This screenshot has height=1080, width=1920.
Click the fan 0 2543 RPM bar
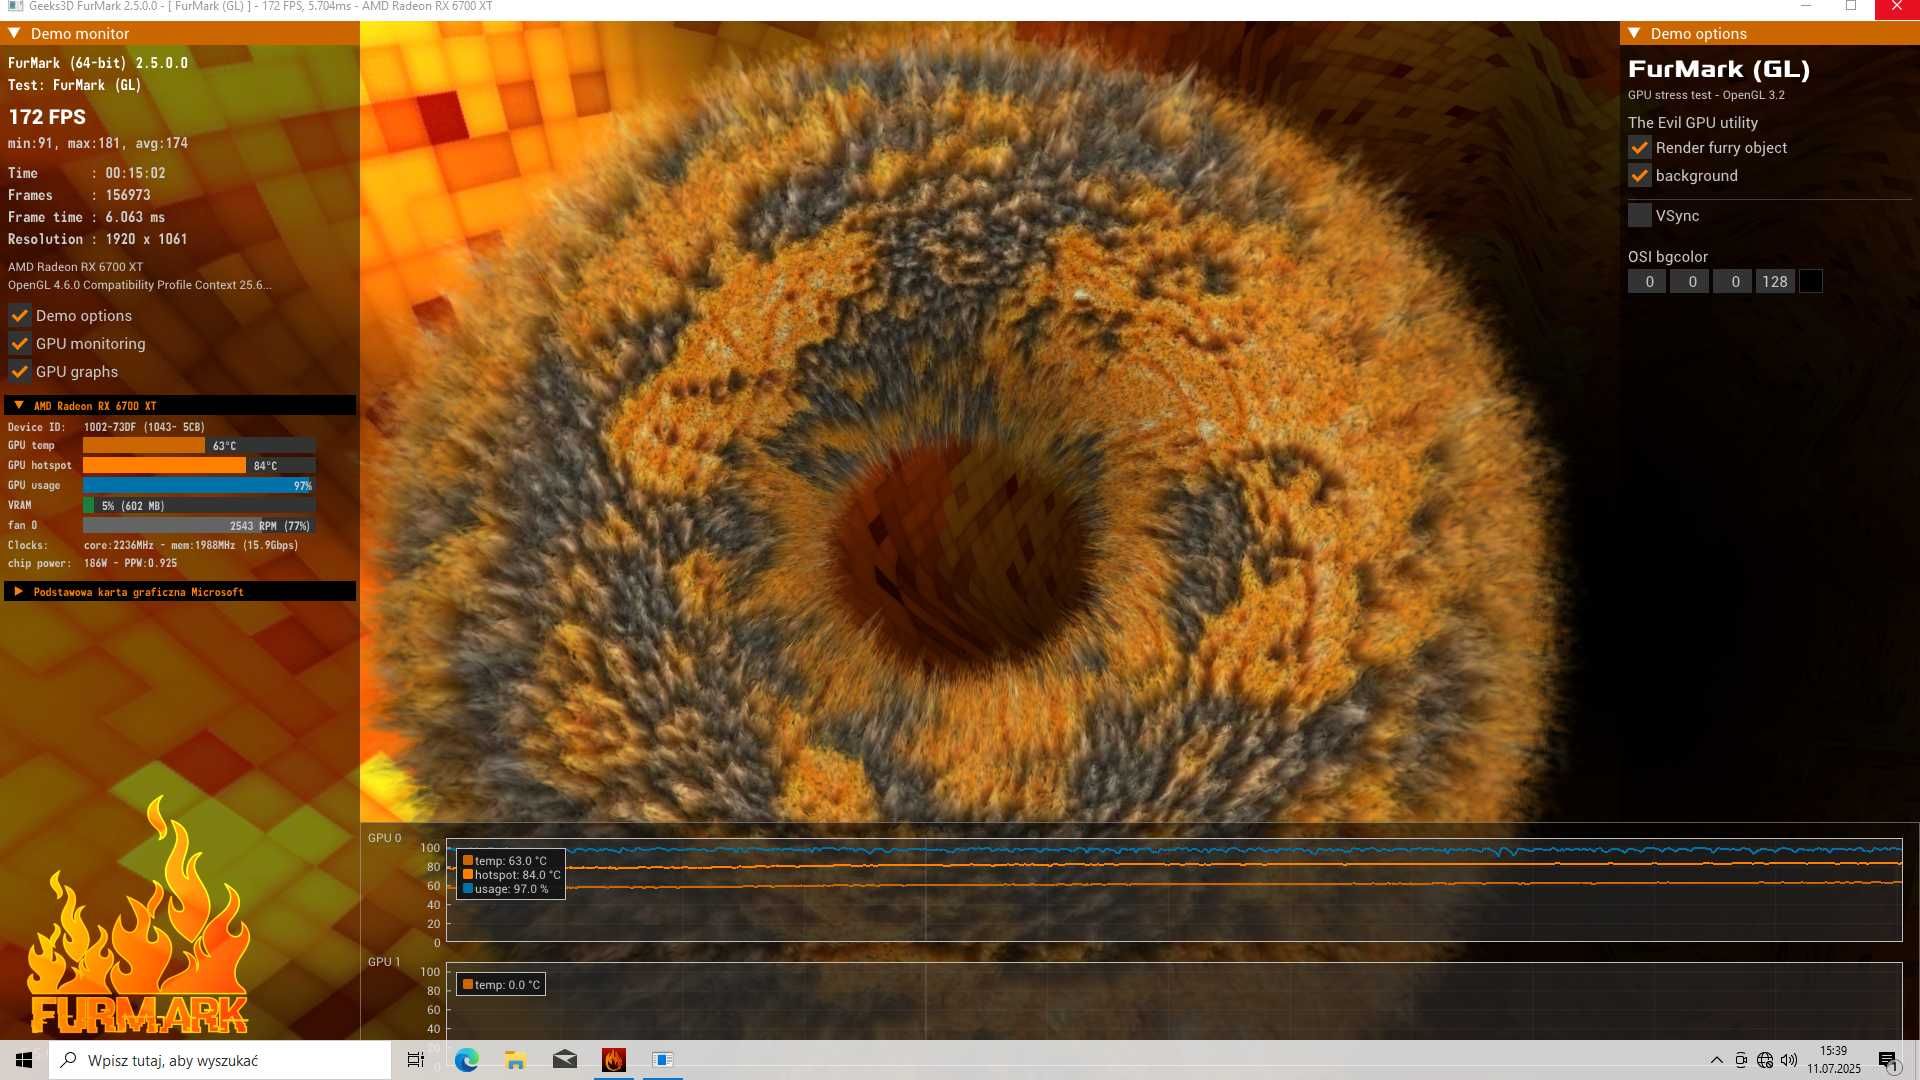(x=199, y=525)
